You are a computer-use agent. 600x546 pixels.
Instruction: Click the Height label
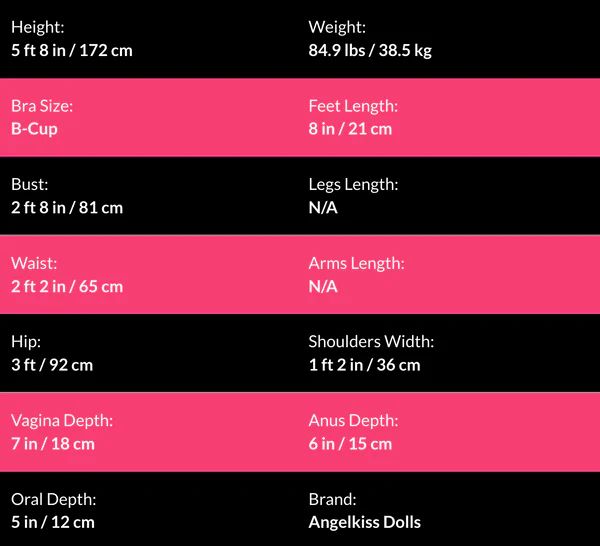click(36, 27)
